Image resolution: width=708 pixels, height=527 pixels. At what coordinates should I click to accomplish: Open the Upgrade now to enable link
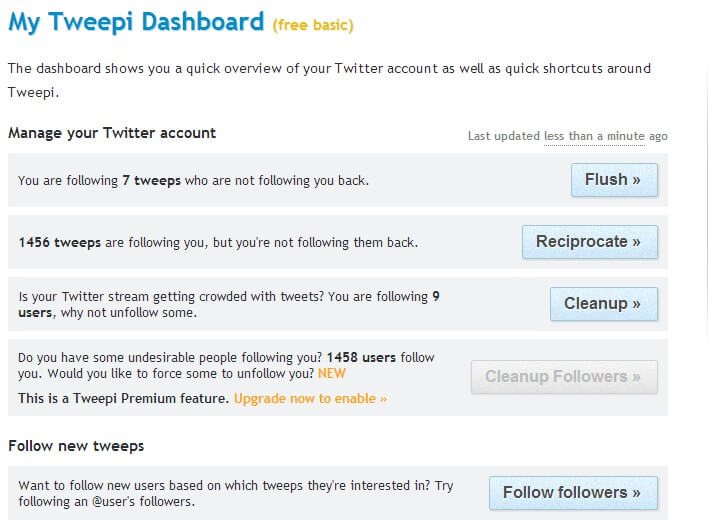tap(310, 398)
